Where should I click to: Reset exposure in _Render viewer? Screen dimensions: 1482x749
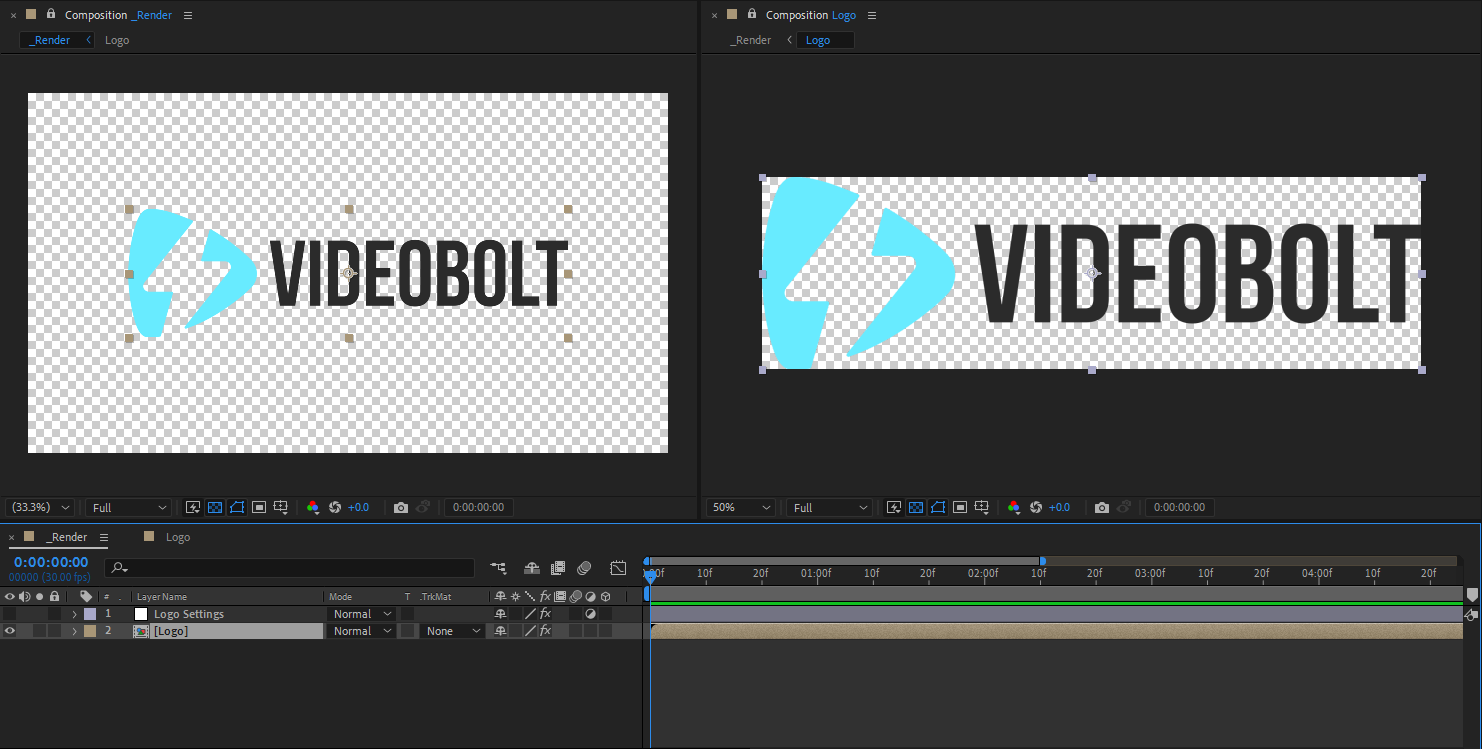[335, 508]
